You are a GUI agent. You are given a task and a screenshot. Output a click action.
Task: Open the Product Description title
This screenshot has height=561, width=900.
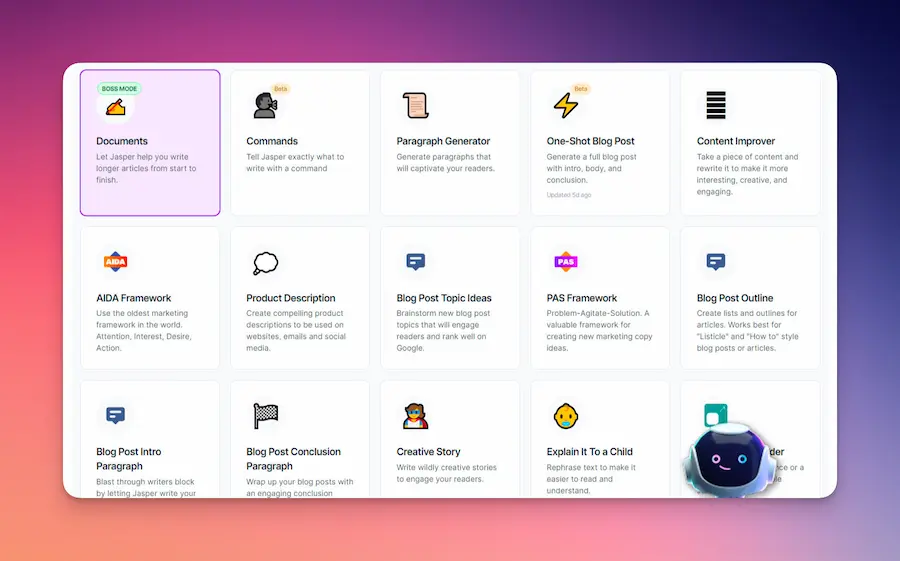(291, 298)
